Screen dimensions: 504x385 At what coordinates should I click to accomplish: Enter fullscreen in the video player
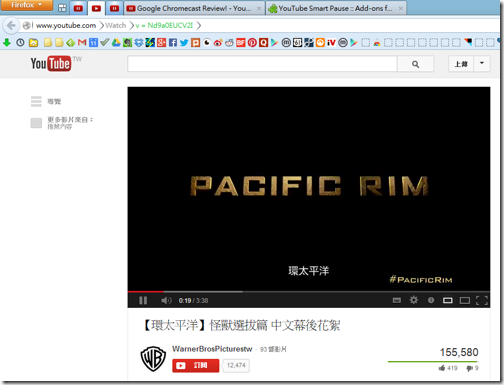[x=482, y=300]
